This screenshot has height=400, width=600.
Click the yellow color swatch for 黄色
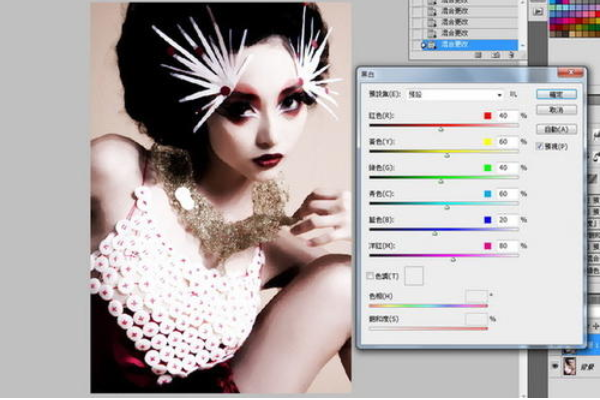click(x=487, y=142)
